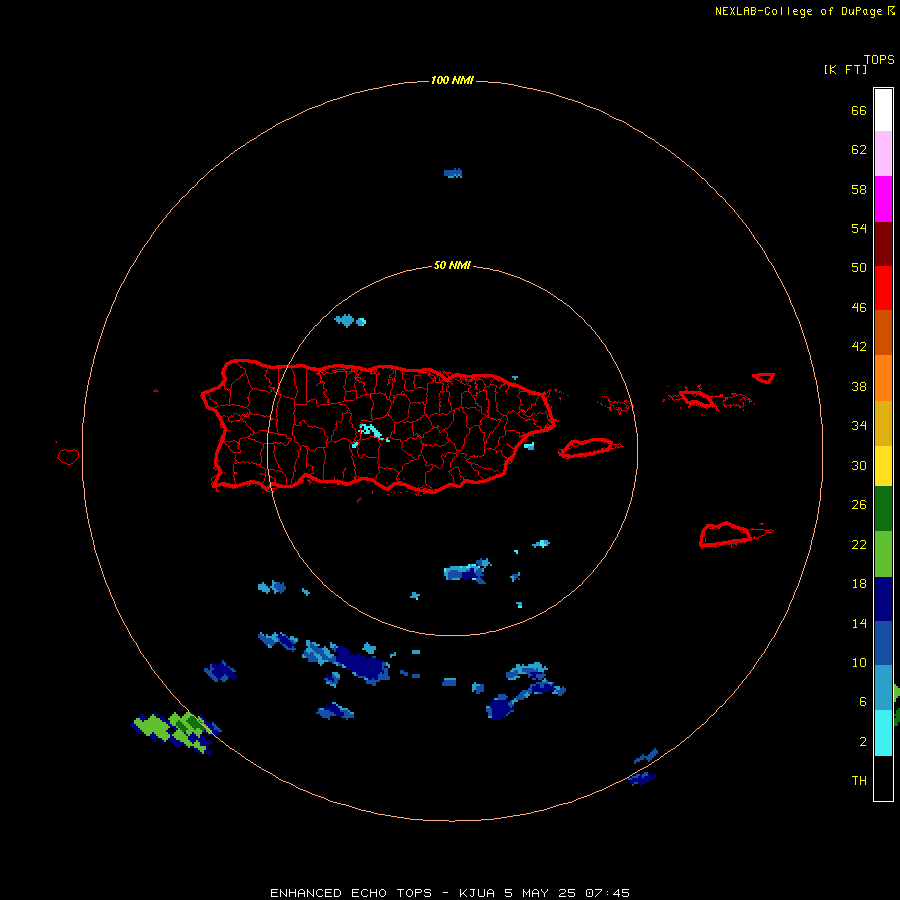This screenshot has height=900, width=900.
Task: Click the legend value 46
Action: pyautogui.click(x=859, y=307)
